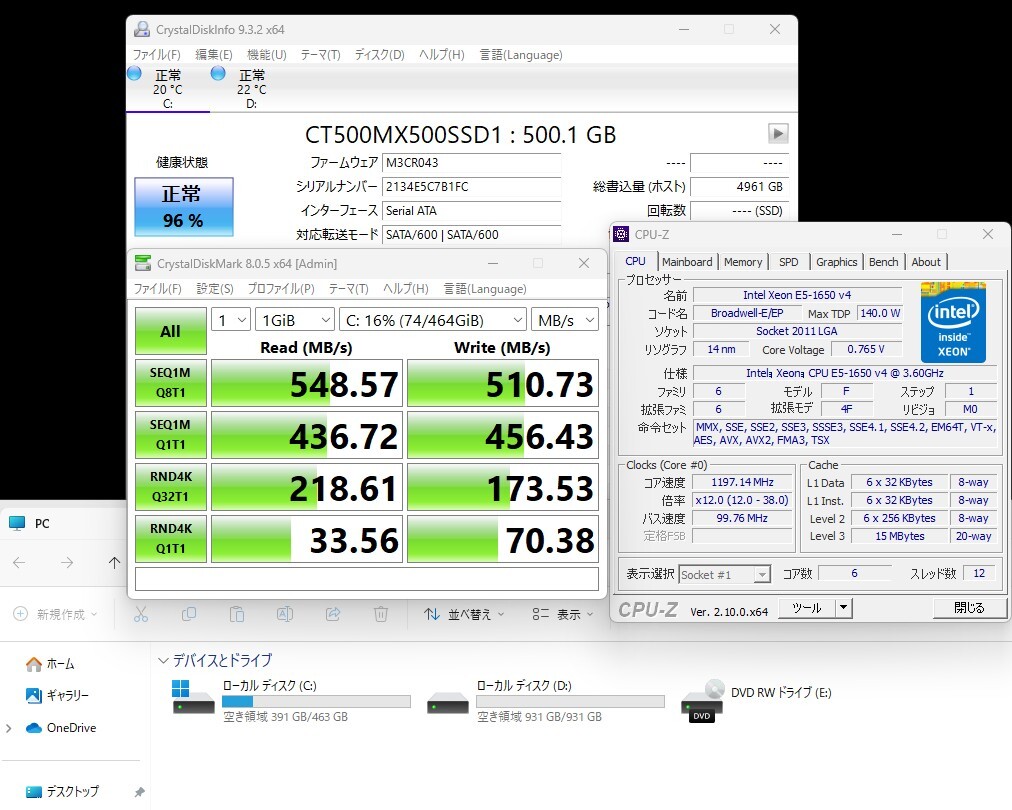Click Delete trash icon in Explorer toolbar
The width and height of the screenshot is (1012, 810).
[x=381, y=614]
